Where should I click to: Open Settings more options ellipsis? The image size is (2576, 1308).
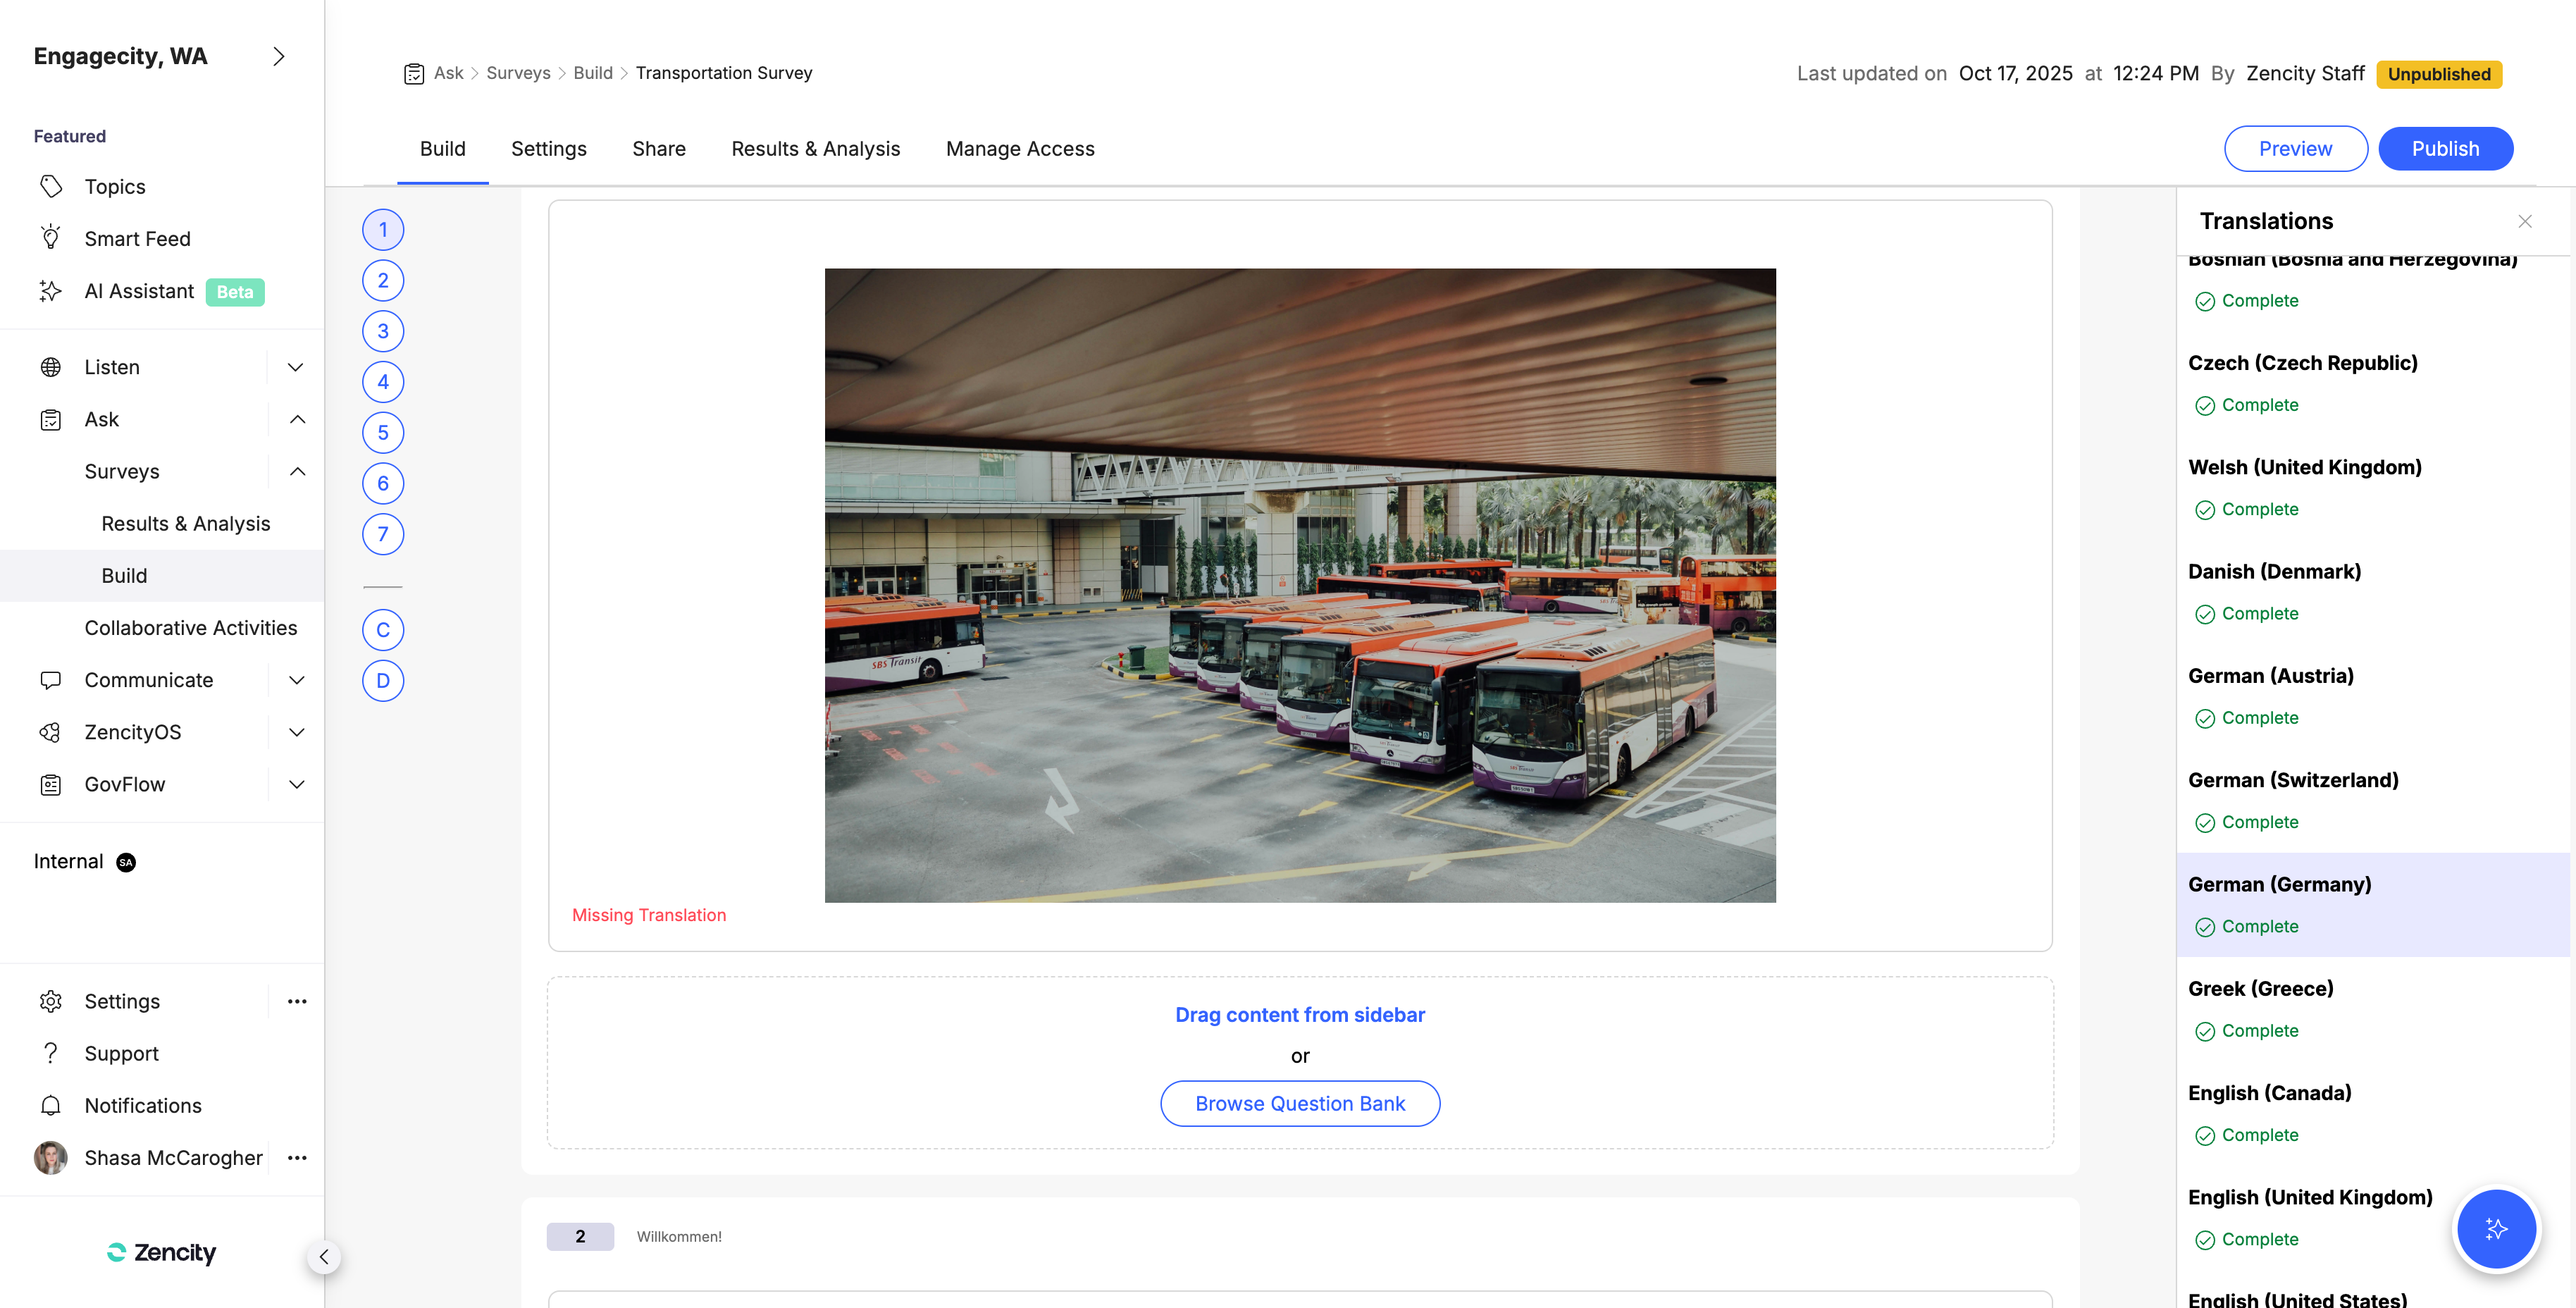(297, 1001)
